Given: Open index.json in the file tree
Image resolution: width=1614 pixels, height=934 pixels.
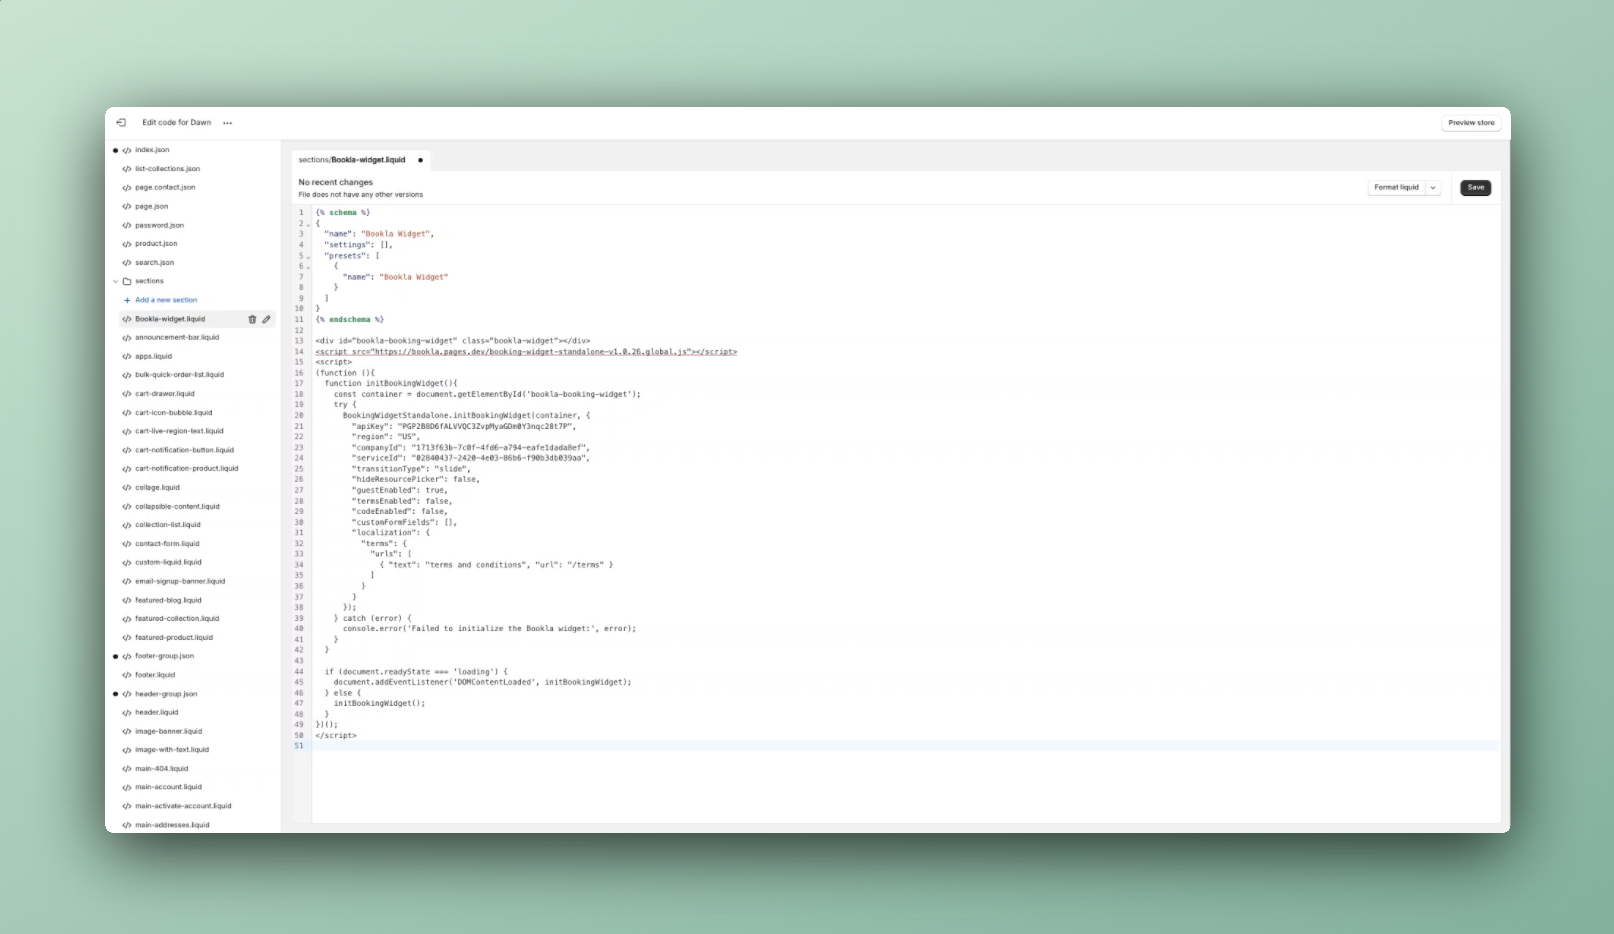Looking at the screenshot, I should tap(152, 150).
